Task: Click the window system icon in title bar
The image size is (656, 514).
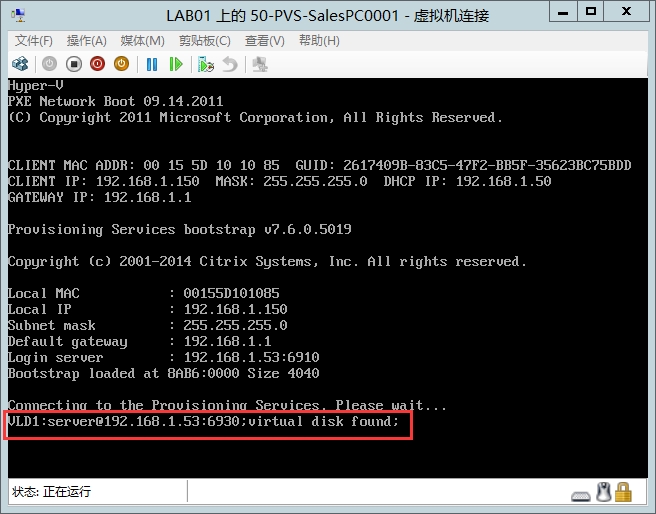Action: point(19,15)
